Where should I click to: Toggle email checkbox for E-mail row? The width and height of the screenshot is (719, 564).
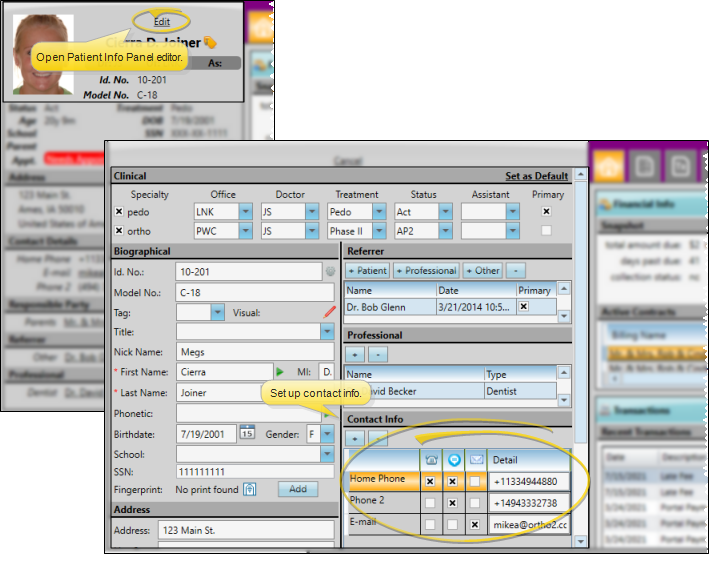coord(475,524)
